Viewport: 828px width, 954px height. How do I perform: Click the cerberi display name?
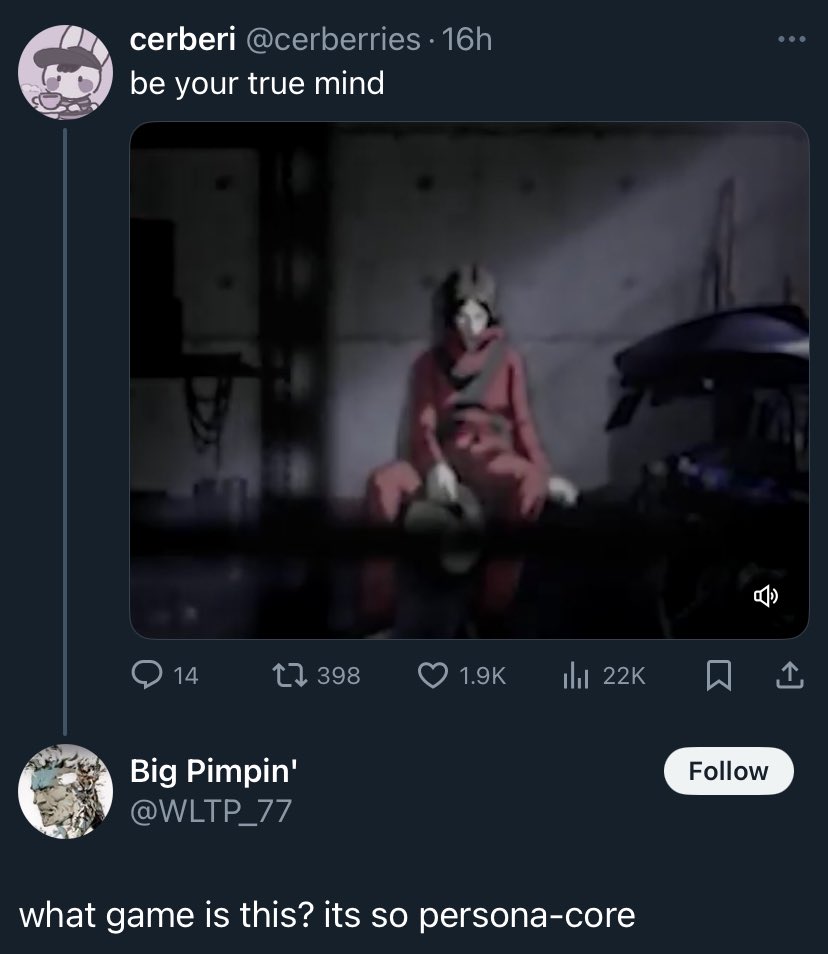click(183, 40)
